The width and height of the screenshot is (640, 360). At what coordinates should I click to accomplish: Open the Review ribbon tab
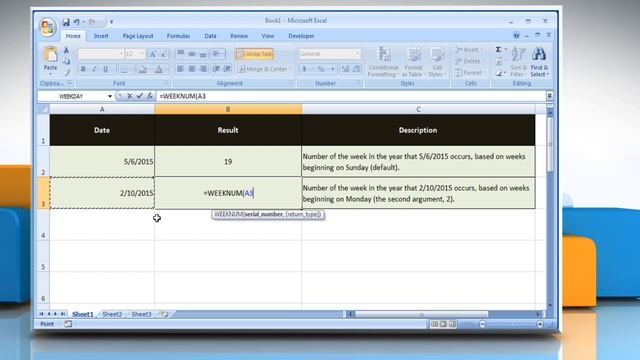click(x=239, y=36)
